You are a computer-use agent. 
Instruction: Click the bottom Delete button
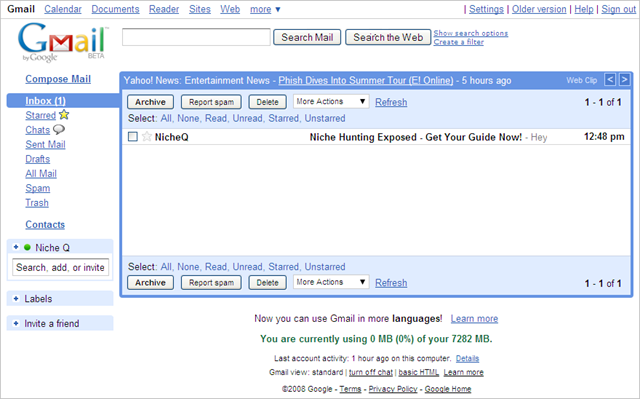(267, 283)
